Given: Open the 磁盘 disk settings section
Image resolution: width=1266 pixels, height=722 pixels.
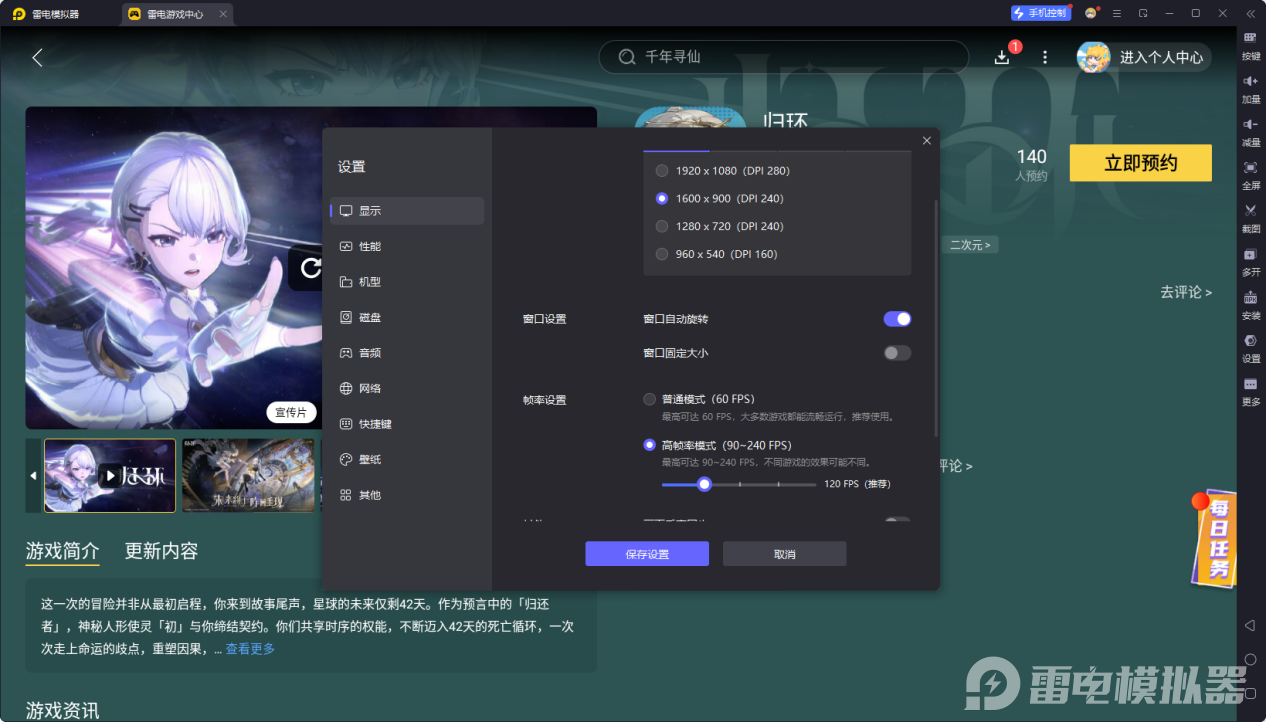Looking at the screenshot, I should pos(407,317).
